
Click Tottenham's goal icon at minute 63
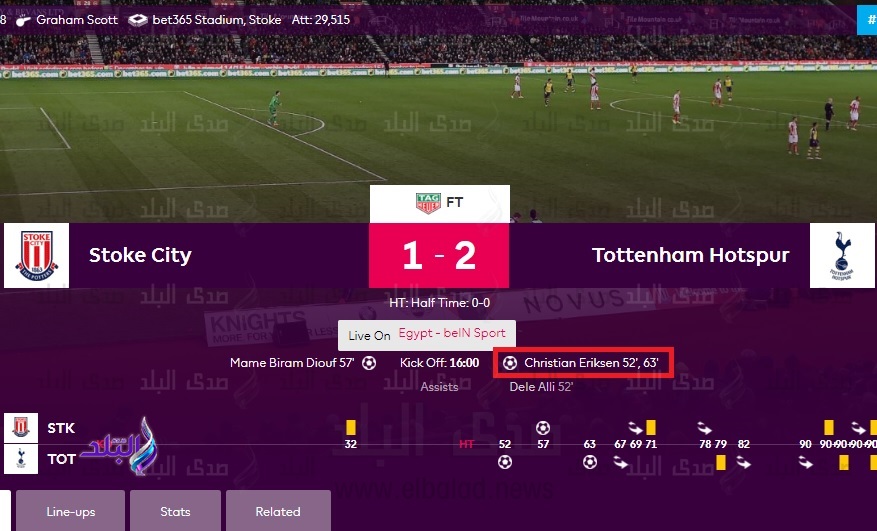coord(590,462)
